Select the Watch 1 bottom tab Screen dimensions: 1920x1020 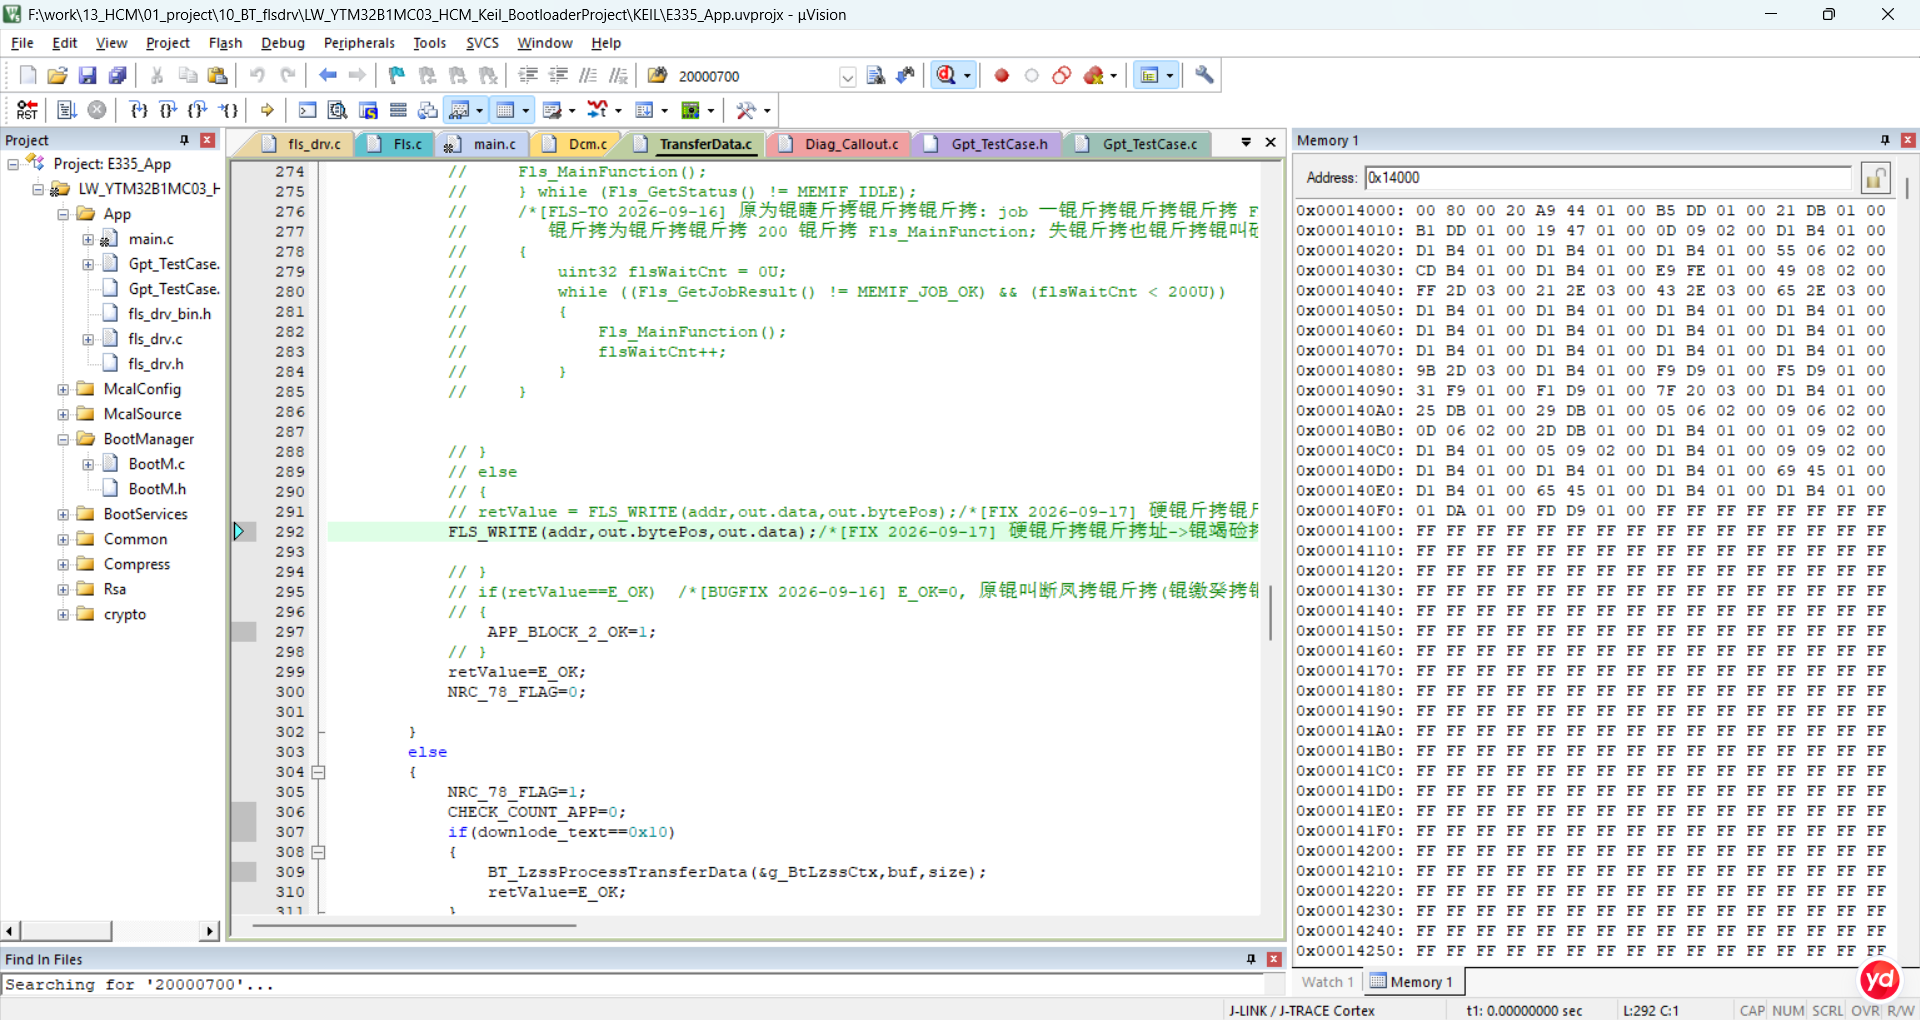pos(1328,982)
